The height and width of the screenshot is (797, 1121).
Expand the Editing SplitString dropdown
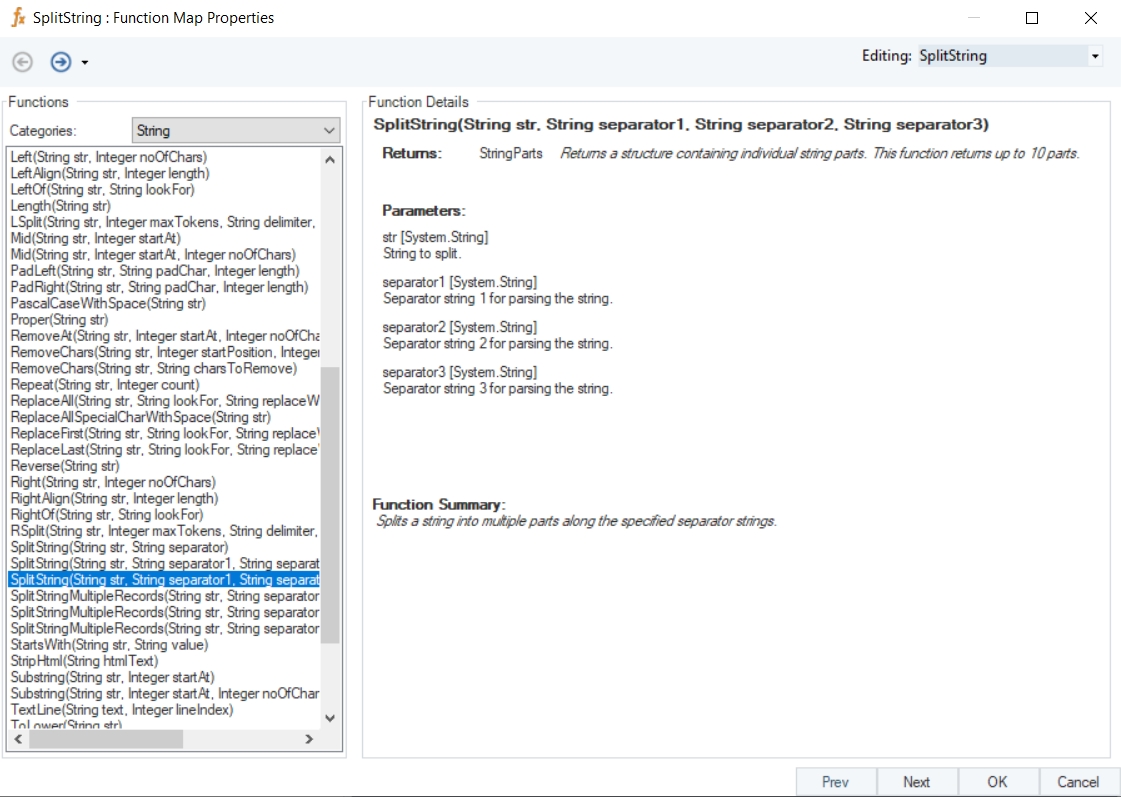[1095, 56]
